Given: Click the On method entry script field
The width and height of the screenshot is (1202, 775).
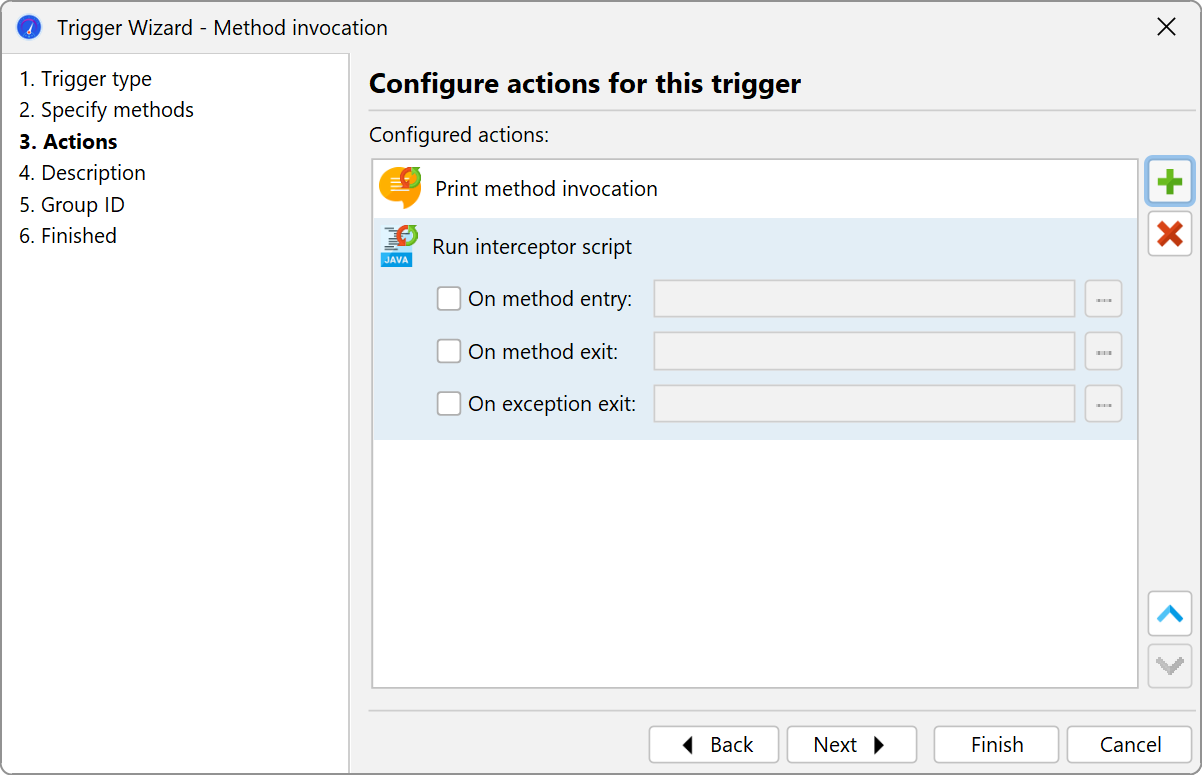Looking at the screenshot, I should point(864,298).
